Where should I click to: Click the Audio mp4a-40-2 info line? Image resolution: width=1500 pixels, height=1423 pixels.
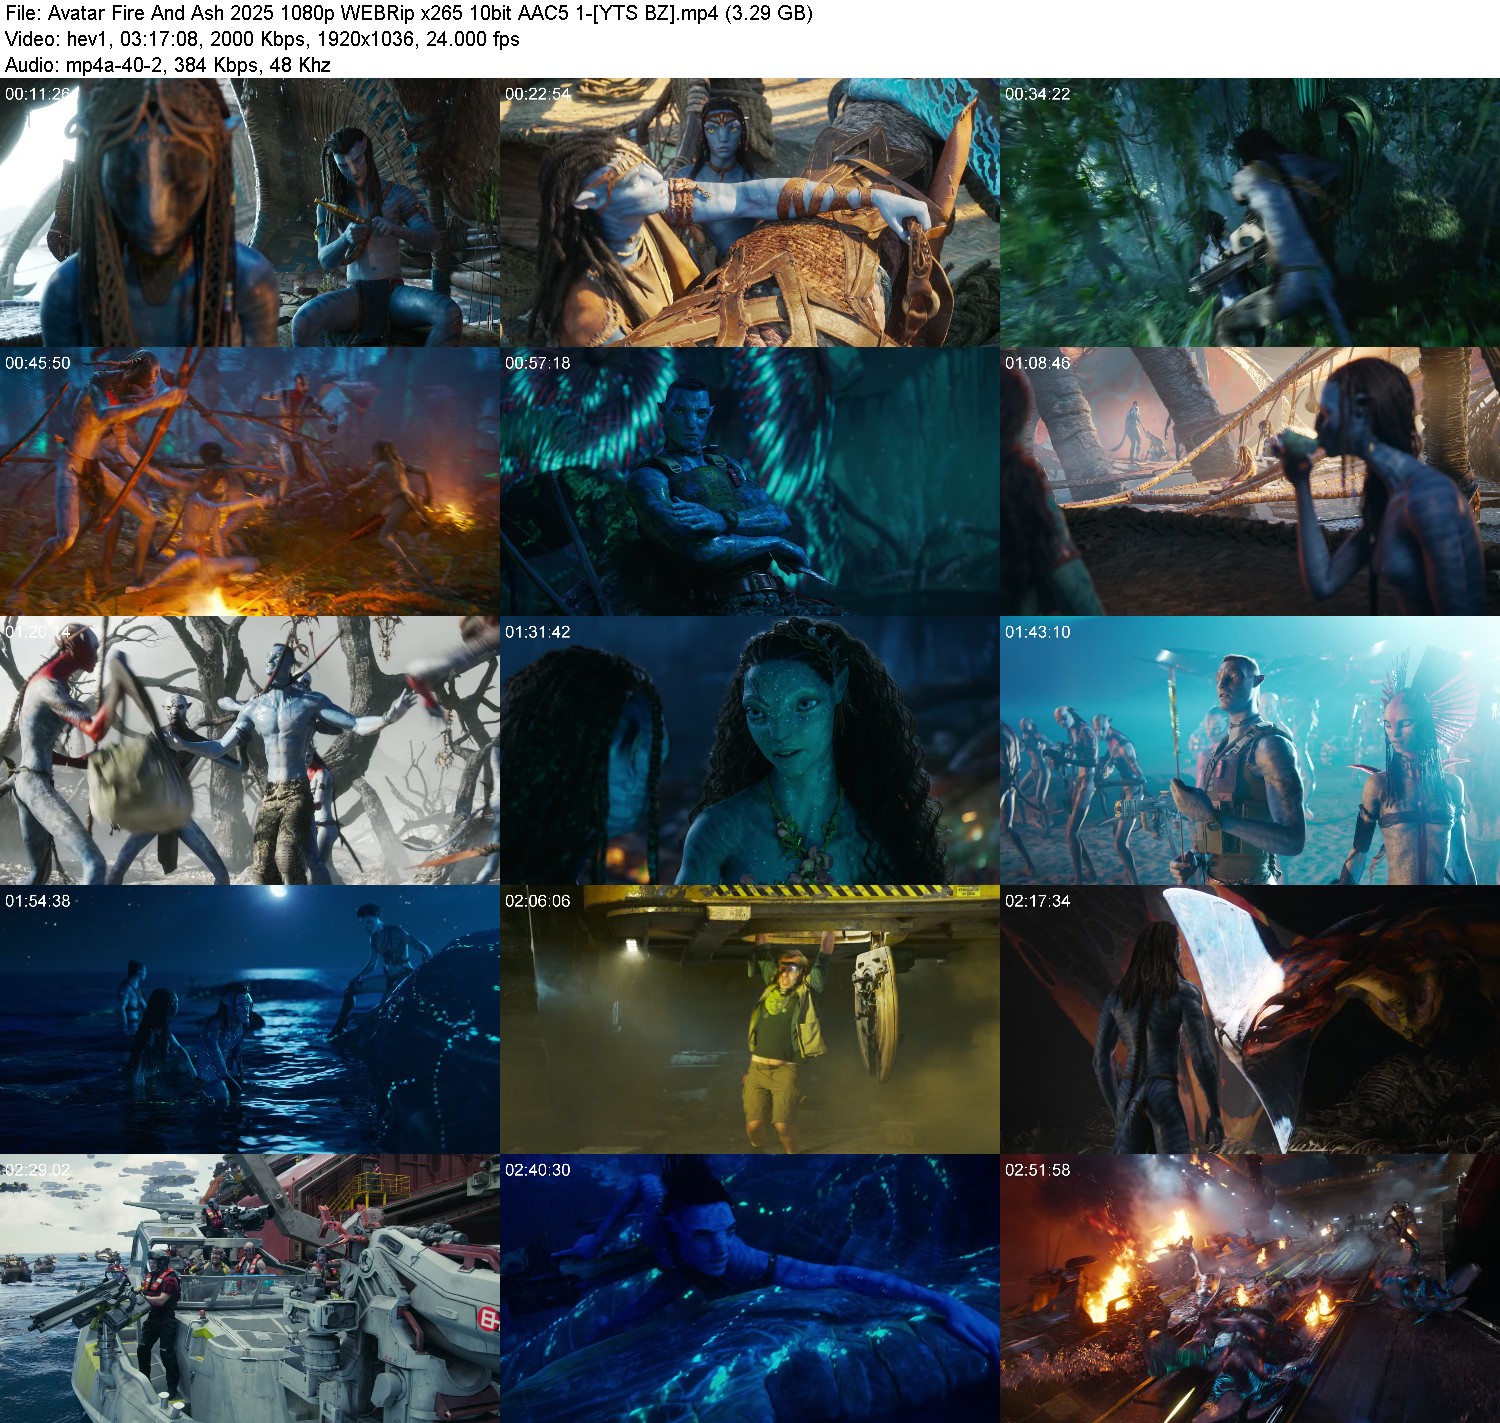pos(168,65)
